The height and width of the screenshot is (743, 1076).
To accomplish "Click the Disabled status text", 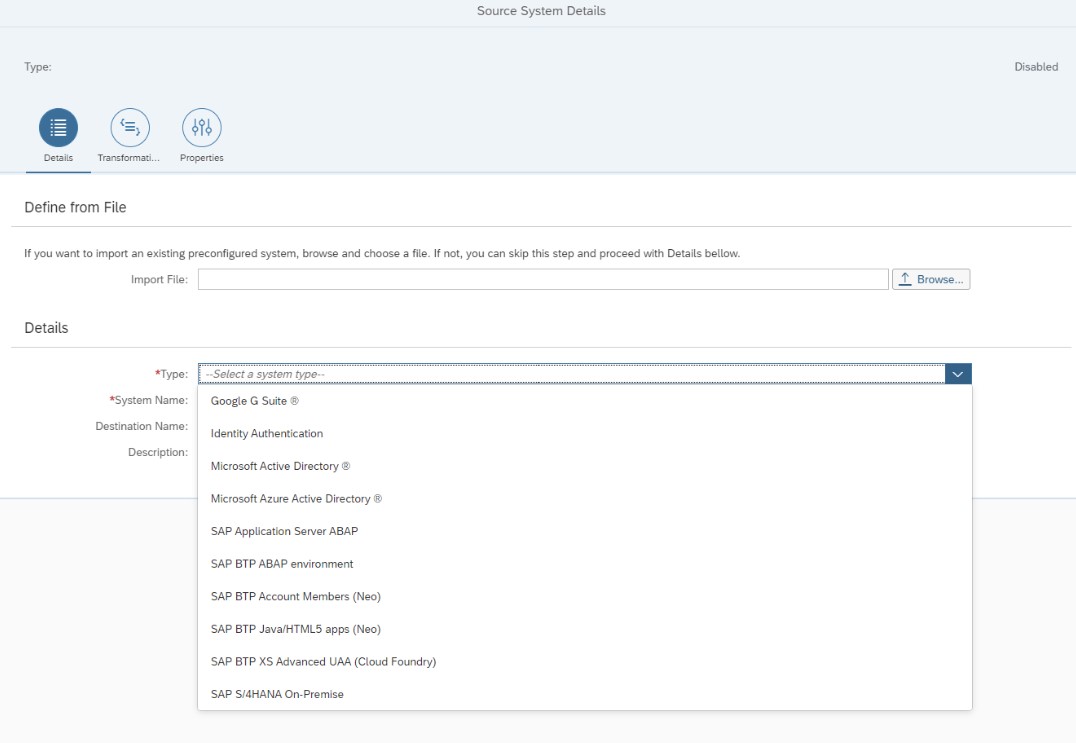I will 1036,67.
